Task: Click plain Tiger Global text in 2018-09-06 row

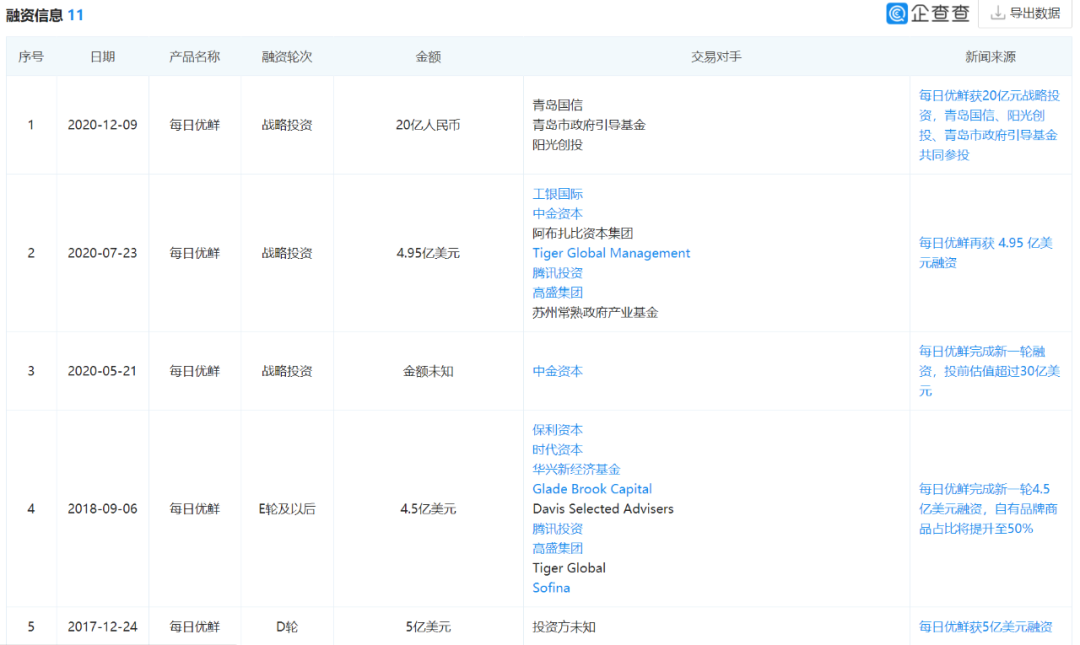Action: click(569, 568)
